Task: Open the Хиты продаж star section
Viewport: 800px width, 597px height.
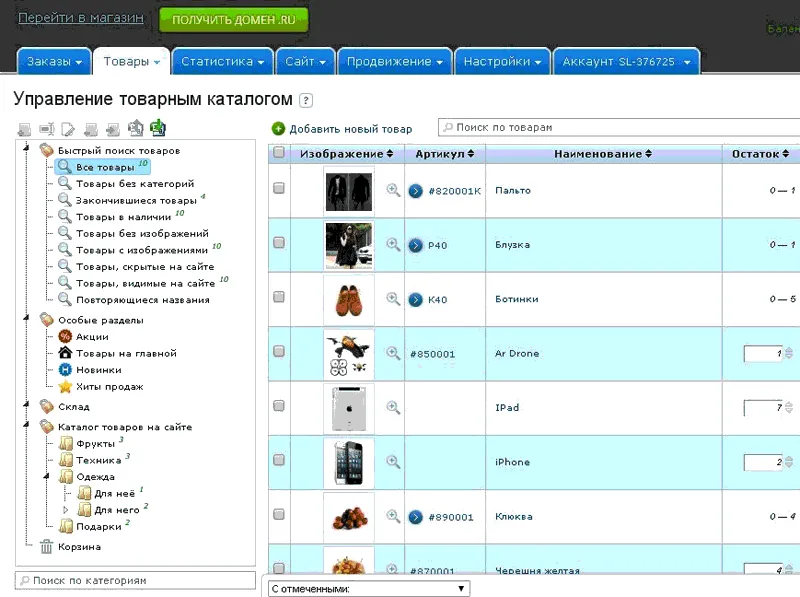Action: click(65, 386)
